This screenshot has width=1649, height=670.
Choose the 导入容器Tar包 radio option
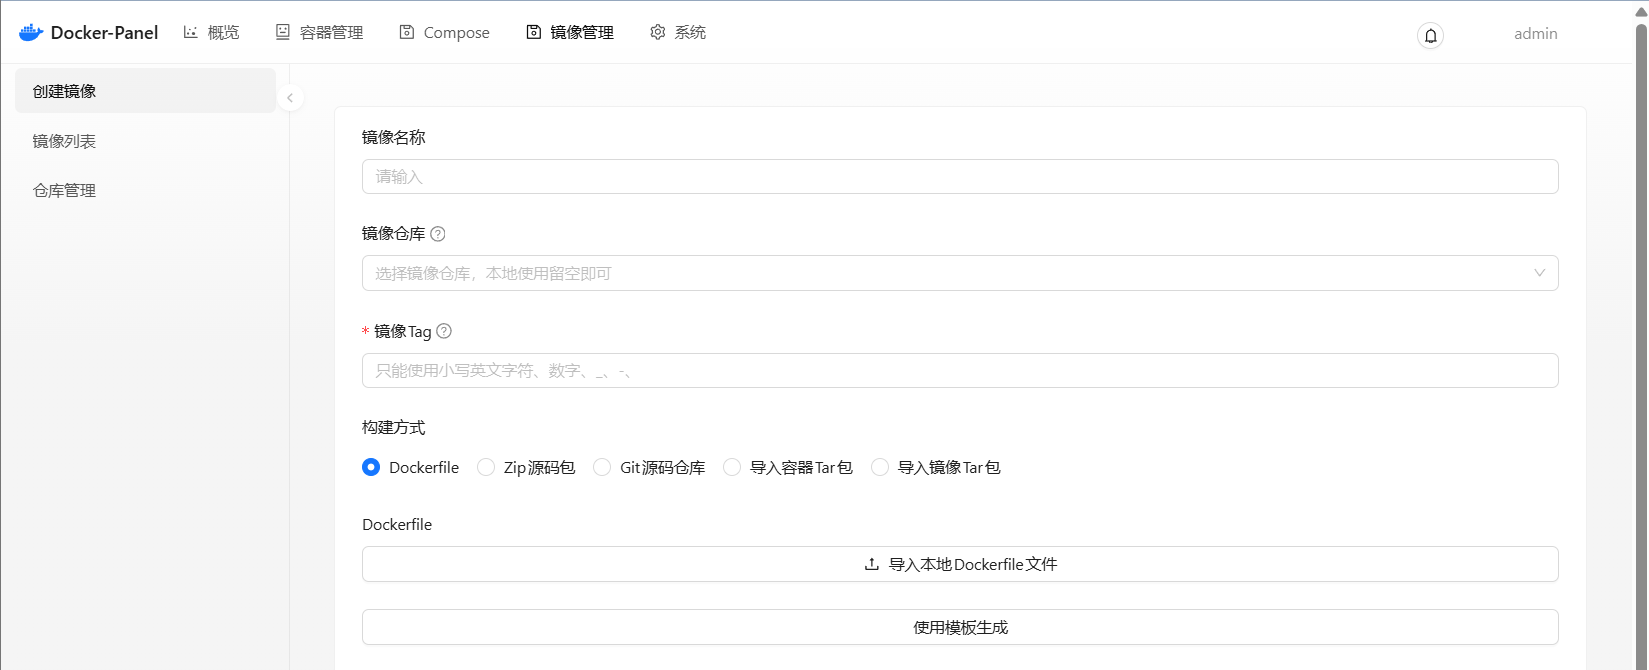point(732,467)
